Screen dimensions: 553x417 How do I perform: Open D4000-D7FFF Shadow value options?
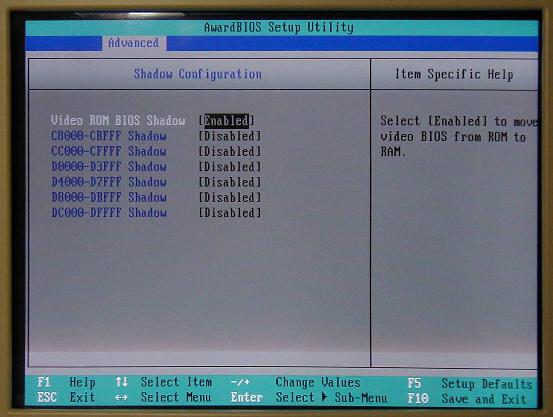(x=230, y=182)
